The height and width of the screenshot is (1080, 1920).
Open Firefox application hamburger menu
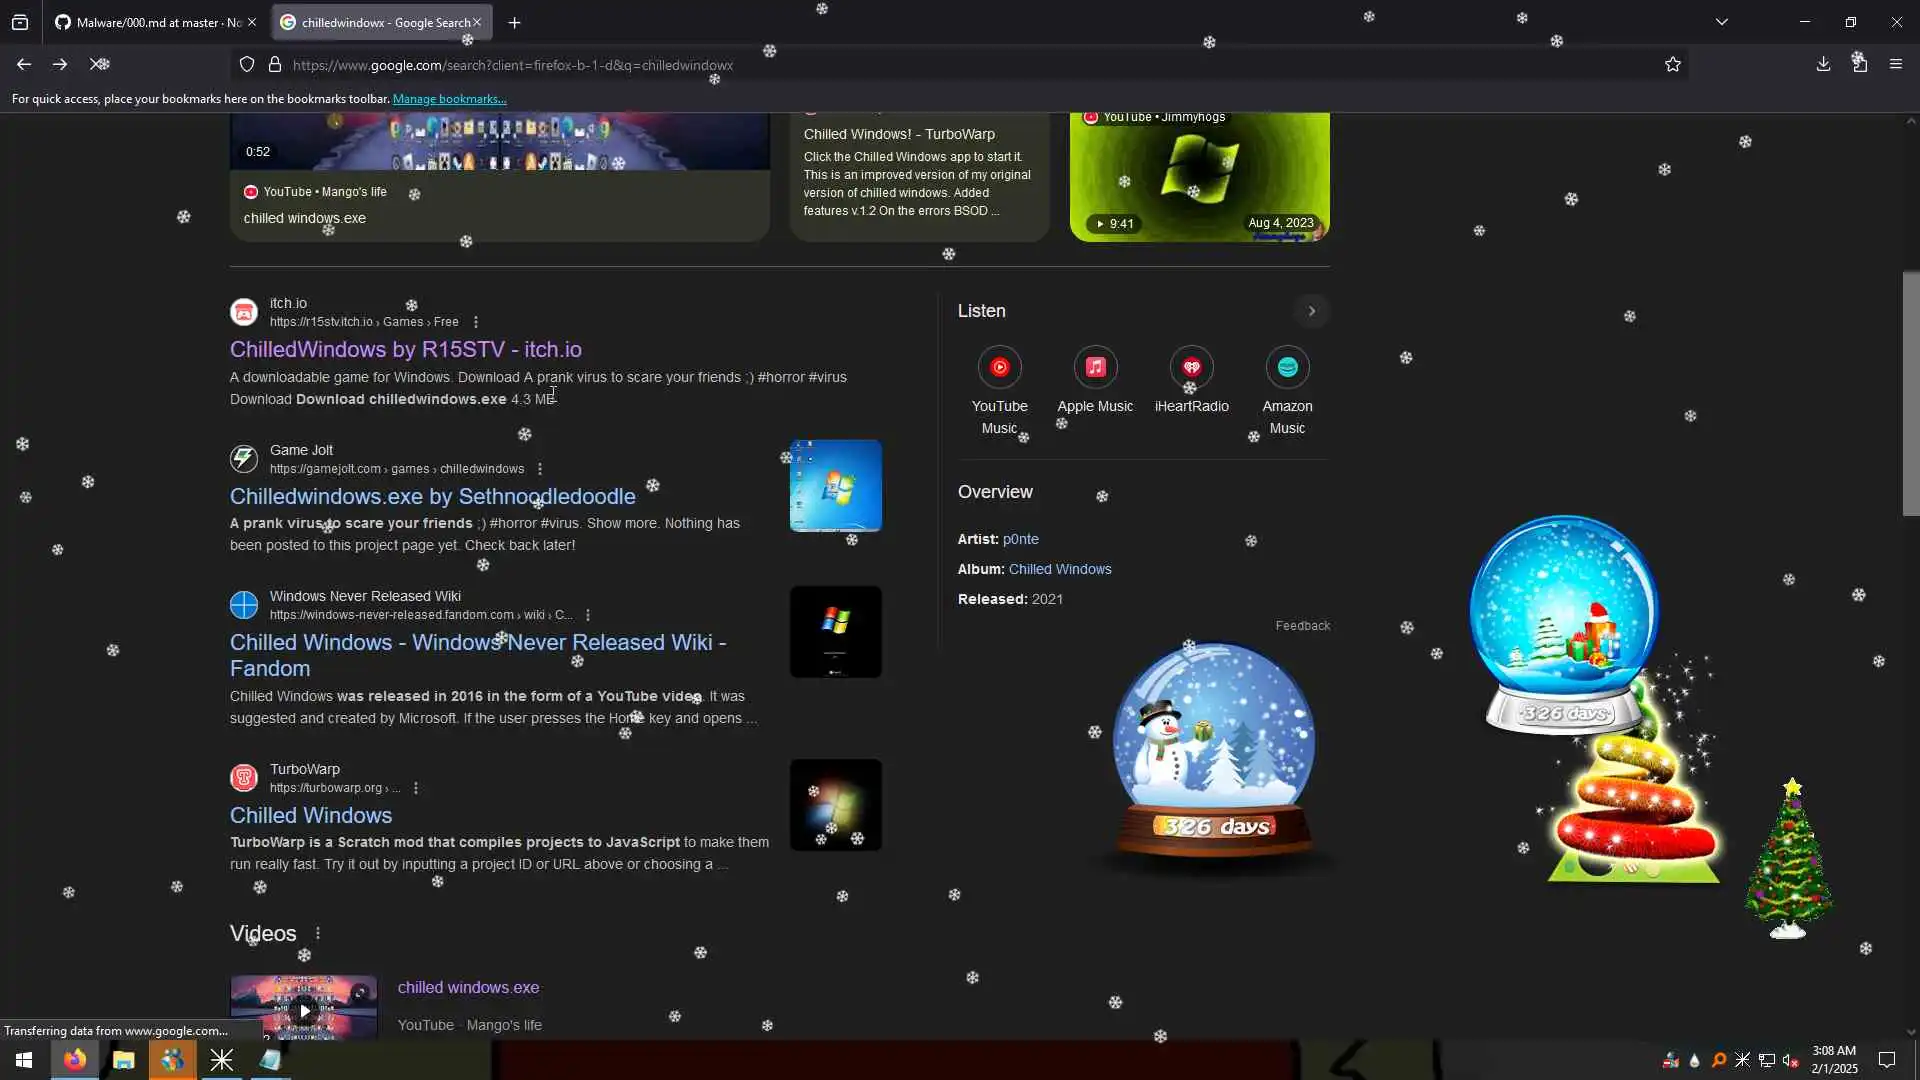(x=1895, y=65)
